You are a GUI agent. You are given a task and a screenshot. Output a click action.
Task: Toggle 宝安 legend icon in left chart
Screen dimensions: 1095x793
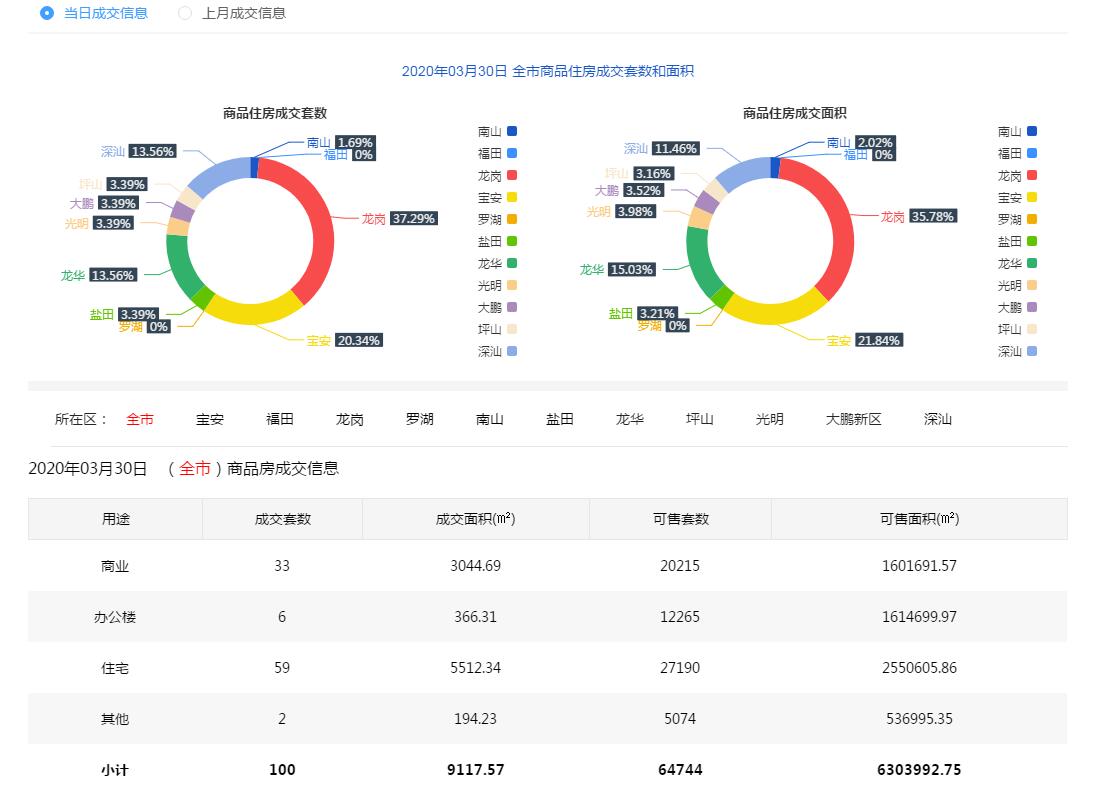click(x=512, y=197)
